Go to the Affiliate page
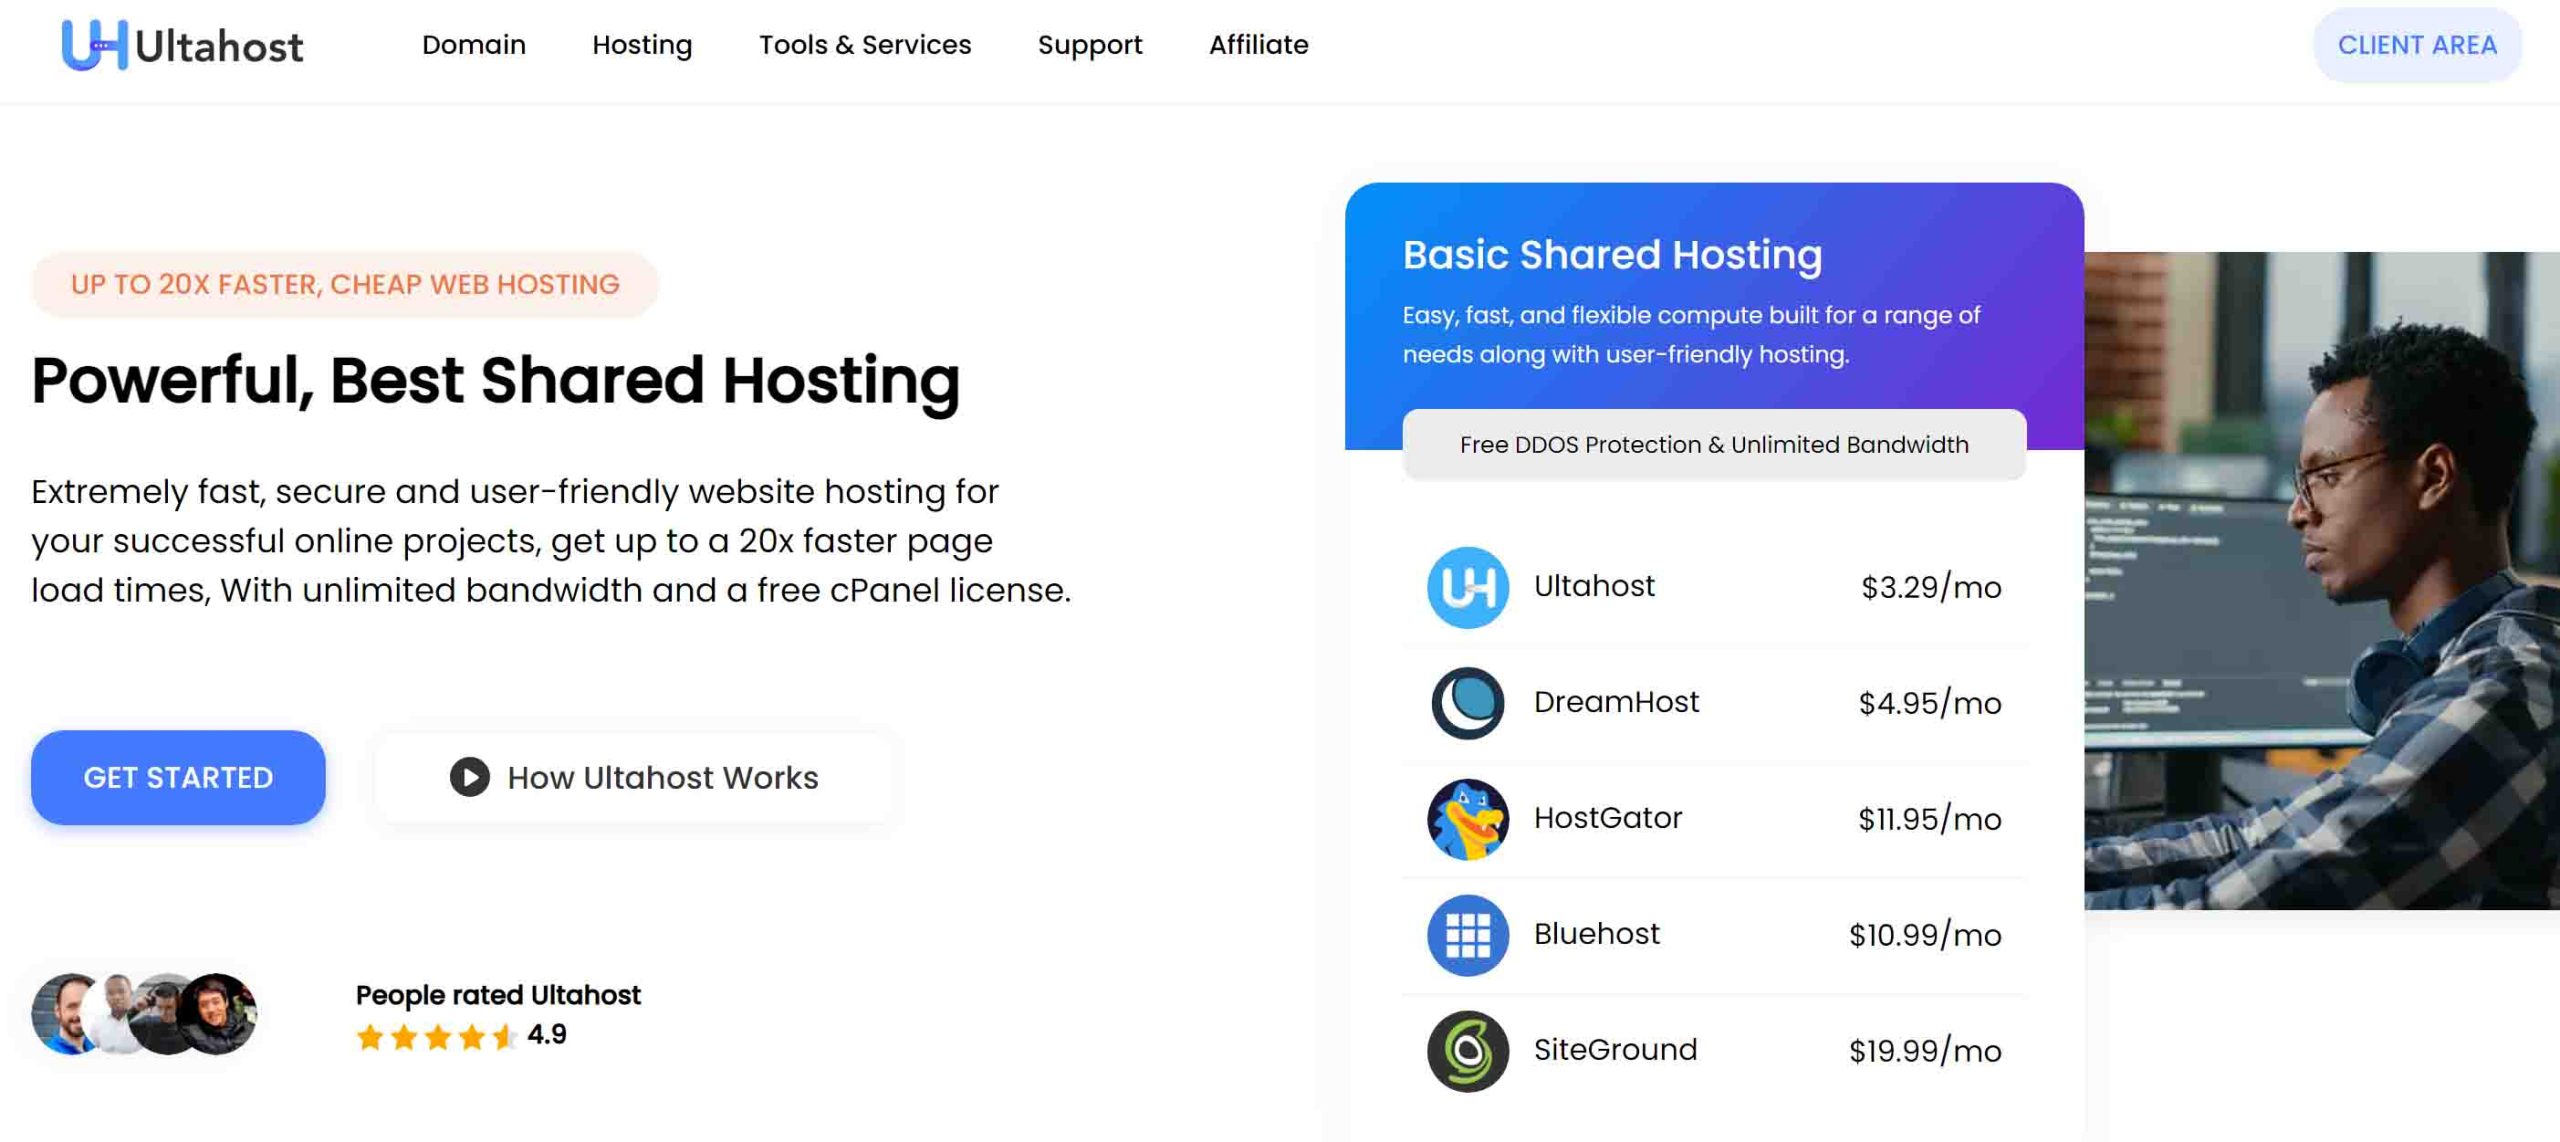Viewport: 2560px width, 1142px height. [x=1258, y=45]
